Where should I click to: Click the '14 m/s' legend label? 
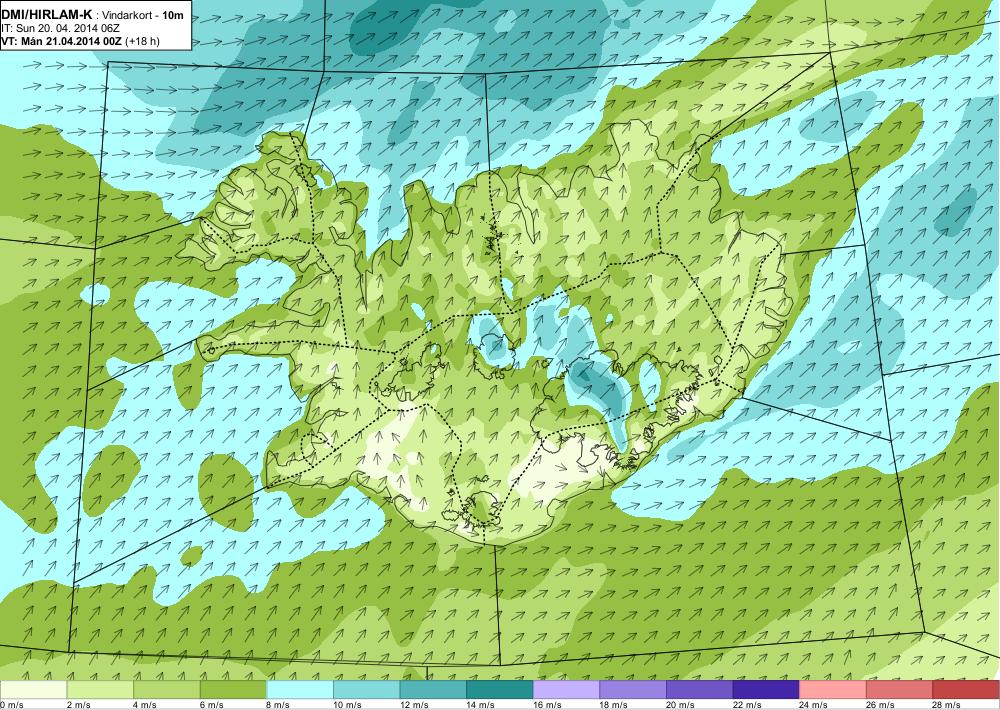click(481, 705)
